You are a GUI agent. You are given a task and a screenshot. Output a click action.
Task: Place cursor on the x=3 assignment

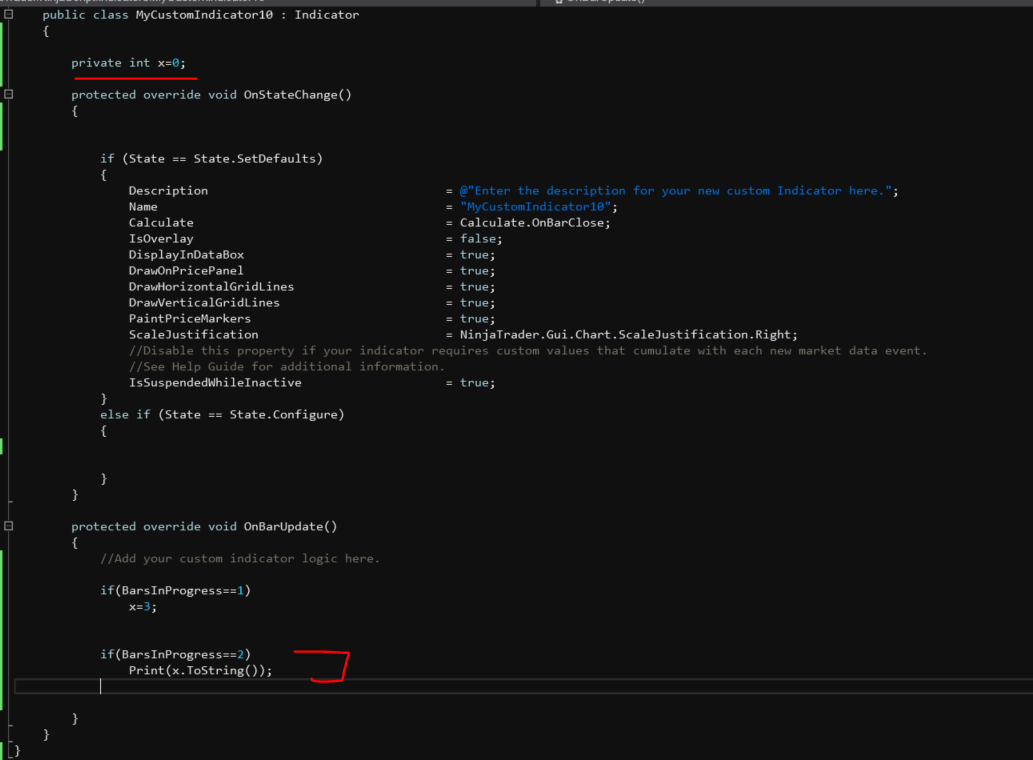(142, 607)
